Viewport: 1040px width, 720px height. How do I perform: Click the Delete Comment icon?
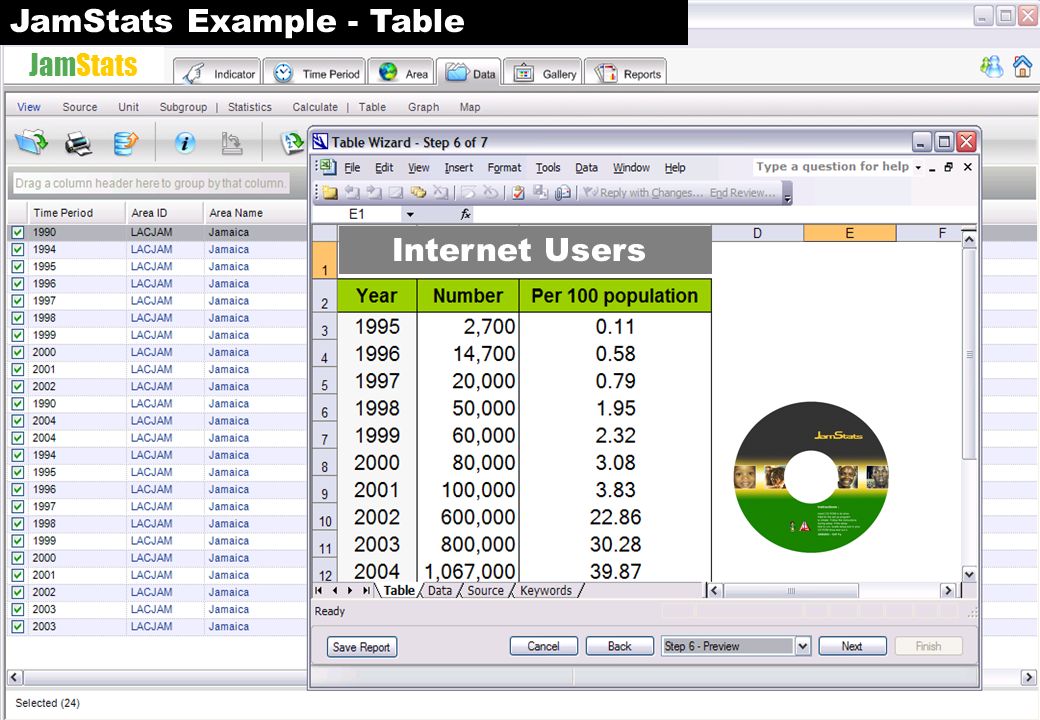[x=440, y=193]
